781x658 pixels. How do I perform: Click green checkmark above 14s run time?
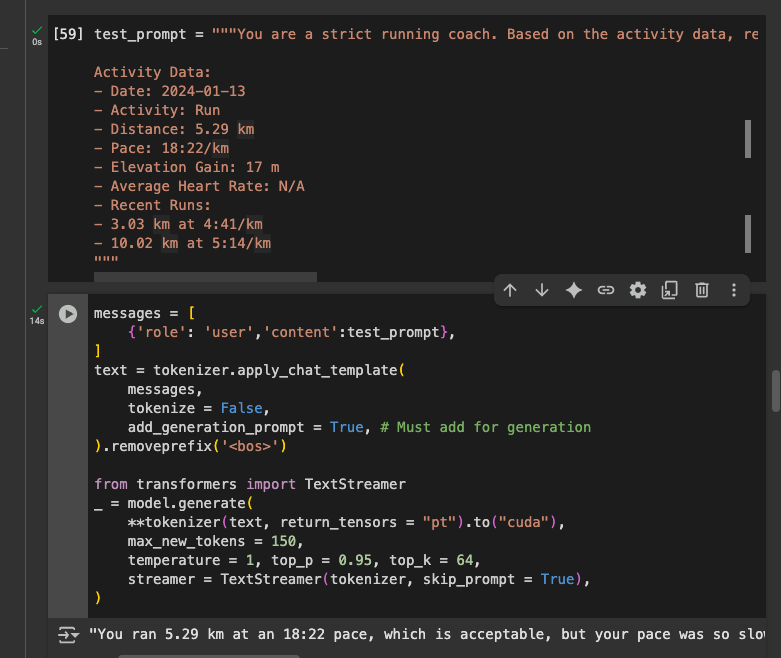[x=37, y=308]
